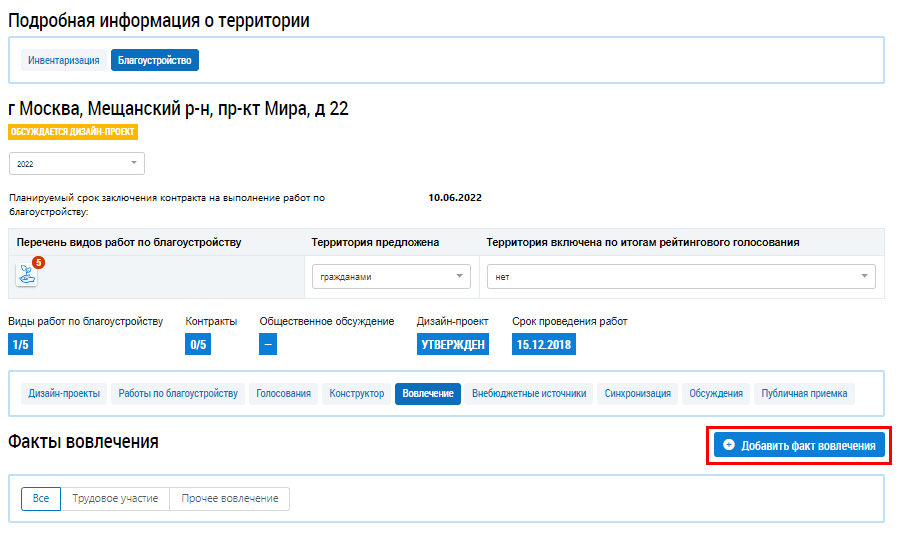
Task: Click the Добавить факт вовлечения button
Action: click(799, 445)
